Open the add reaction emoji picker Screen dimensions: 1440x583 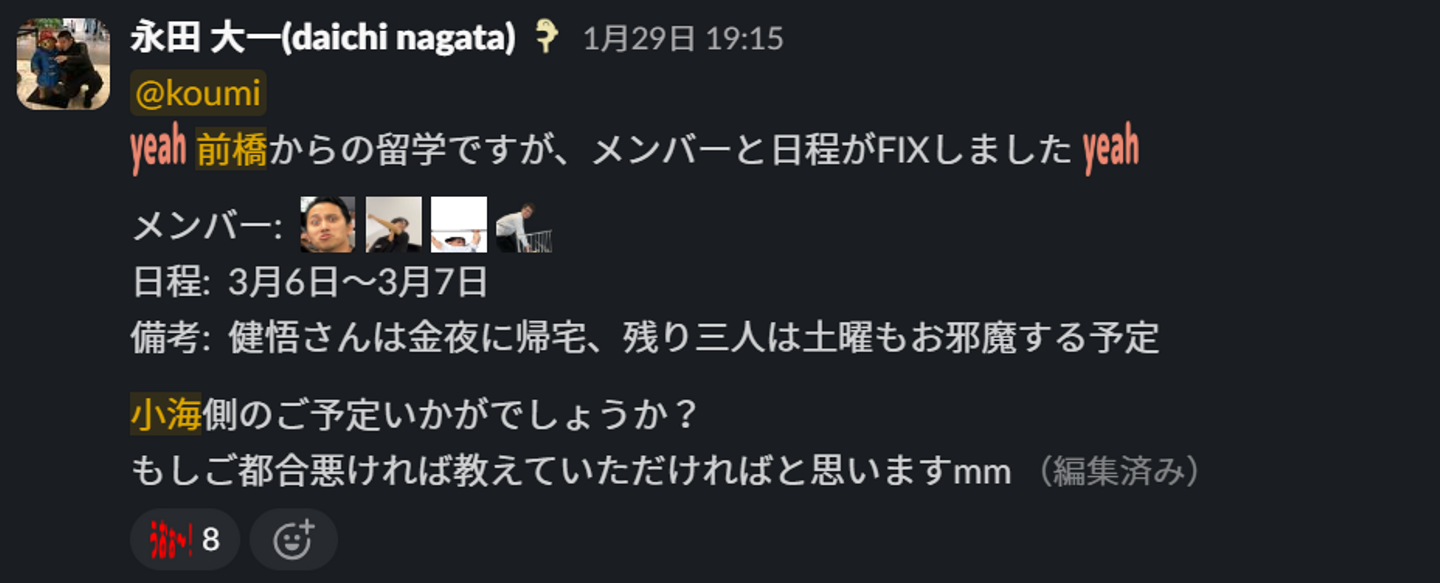[294, 540]
